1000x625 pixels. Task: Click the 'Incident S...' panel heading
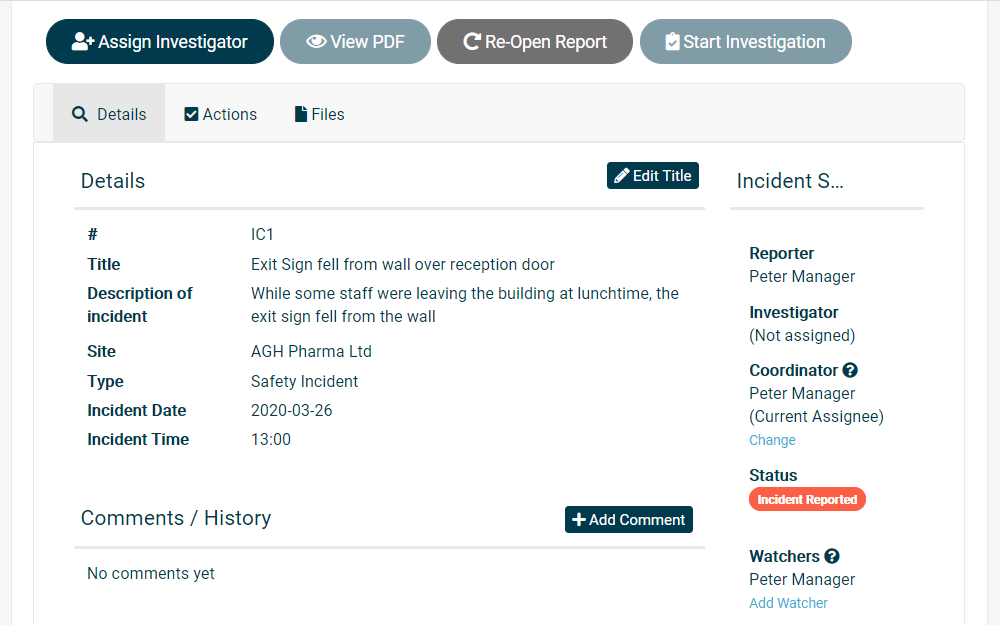[x=790, y=180]
